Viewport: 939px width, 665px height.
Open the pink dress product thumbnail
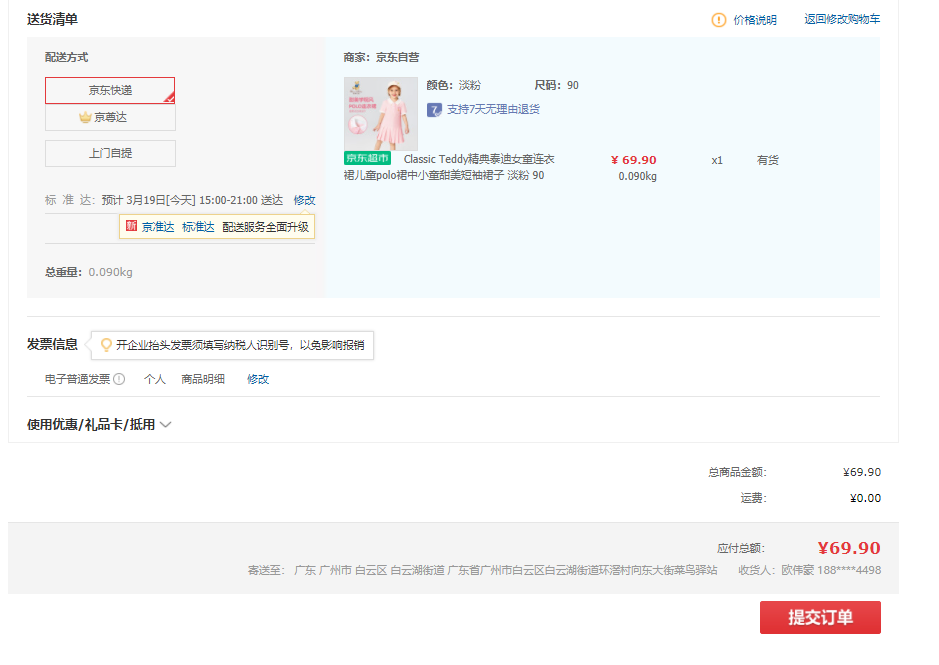[380, 113]
